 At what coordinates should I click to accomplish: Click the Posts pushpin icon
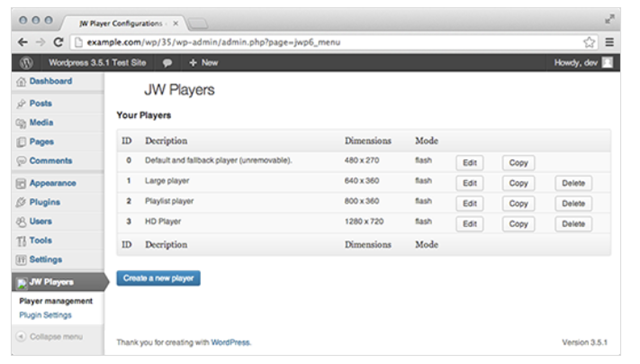pyautogui.click(x=21, y=104)
